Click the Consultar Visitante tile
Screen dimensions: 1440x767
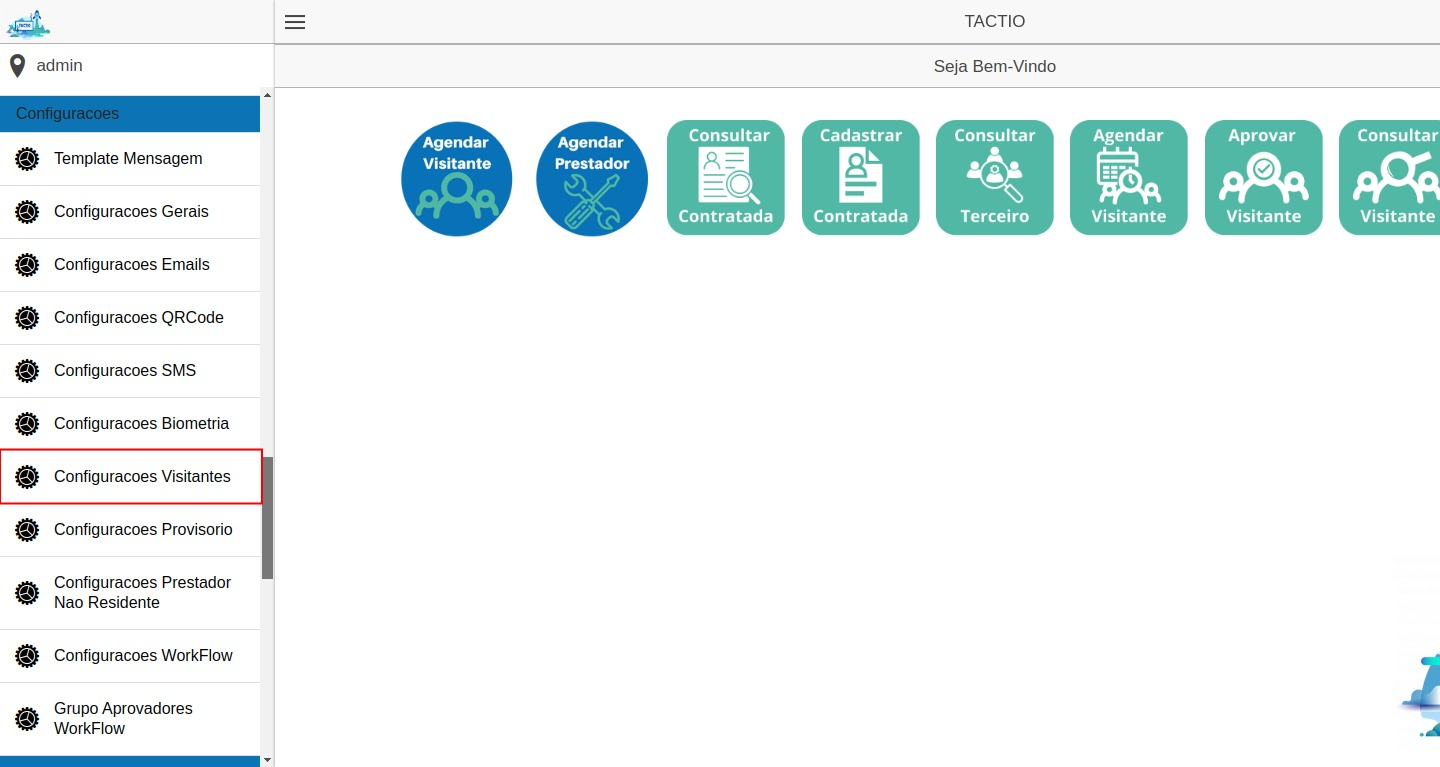click(x=1392, y=178)
